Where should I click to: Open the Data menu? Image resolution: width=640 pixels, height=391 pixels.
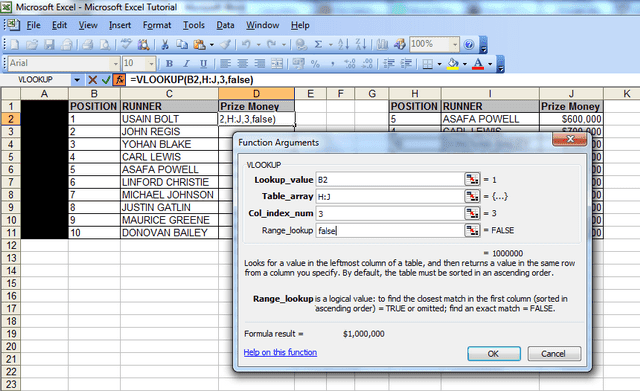click(225, 25)
